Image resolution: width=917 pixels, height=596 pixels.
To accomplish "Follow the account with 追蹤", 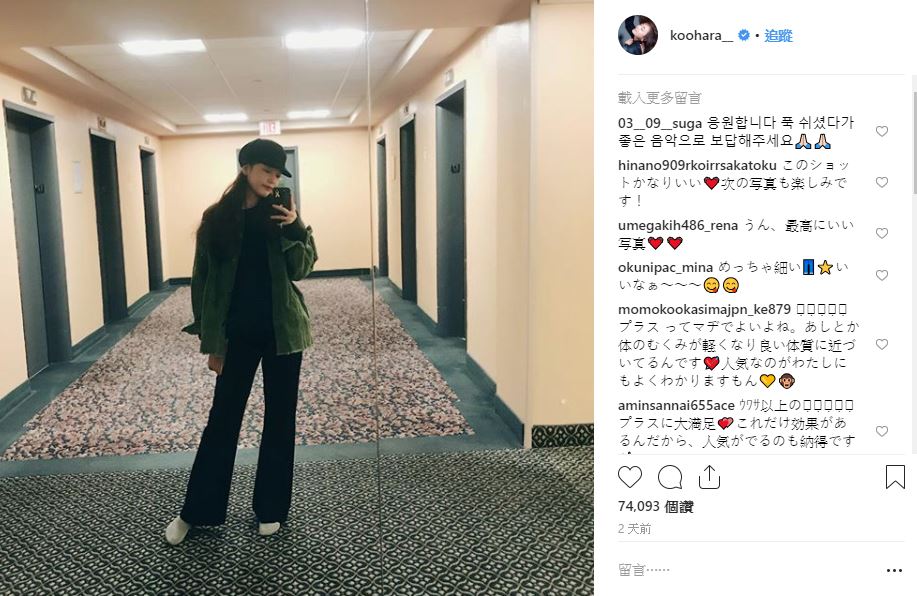I will 778,36.
